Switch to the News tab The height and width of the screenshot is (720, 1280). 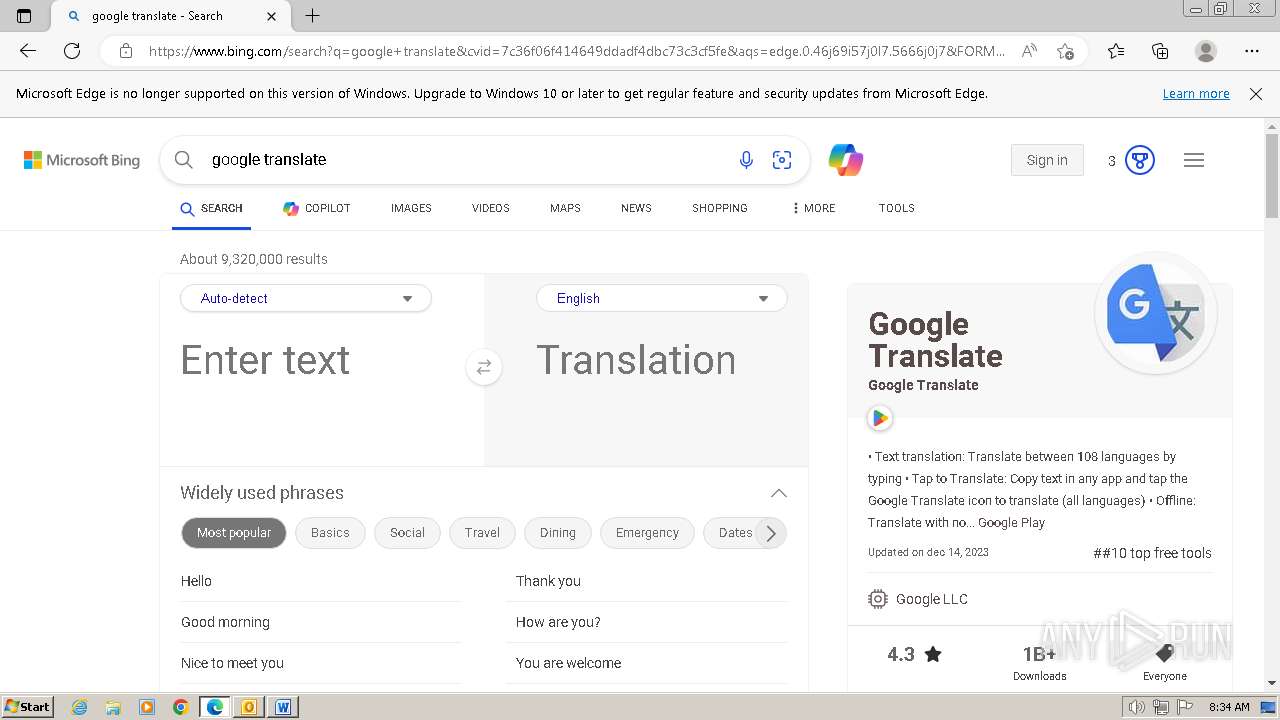pyautogui.click(x=636, y=208)
